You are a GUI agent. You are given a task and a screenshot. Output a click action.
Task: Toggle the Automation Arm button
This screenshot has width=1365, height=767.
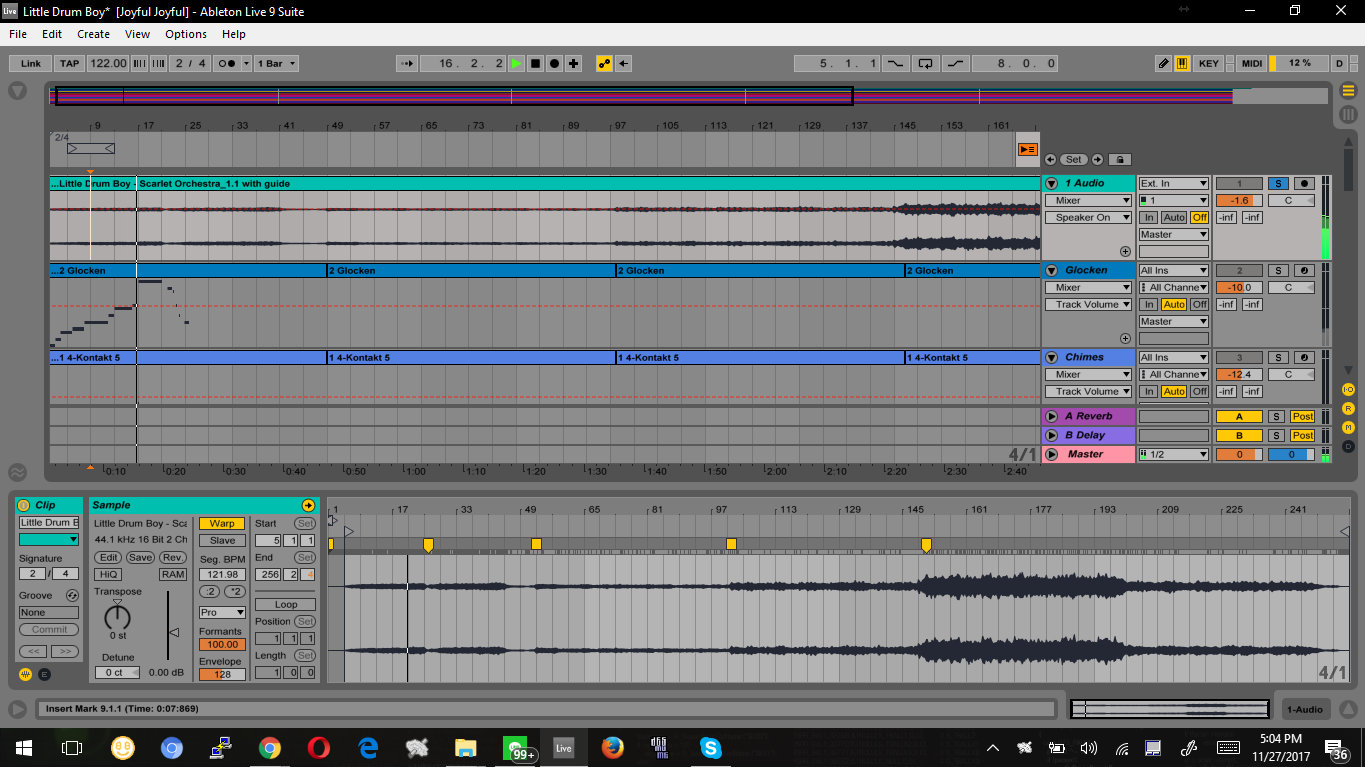point(604,63)
